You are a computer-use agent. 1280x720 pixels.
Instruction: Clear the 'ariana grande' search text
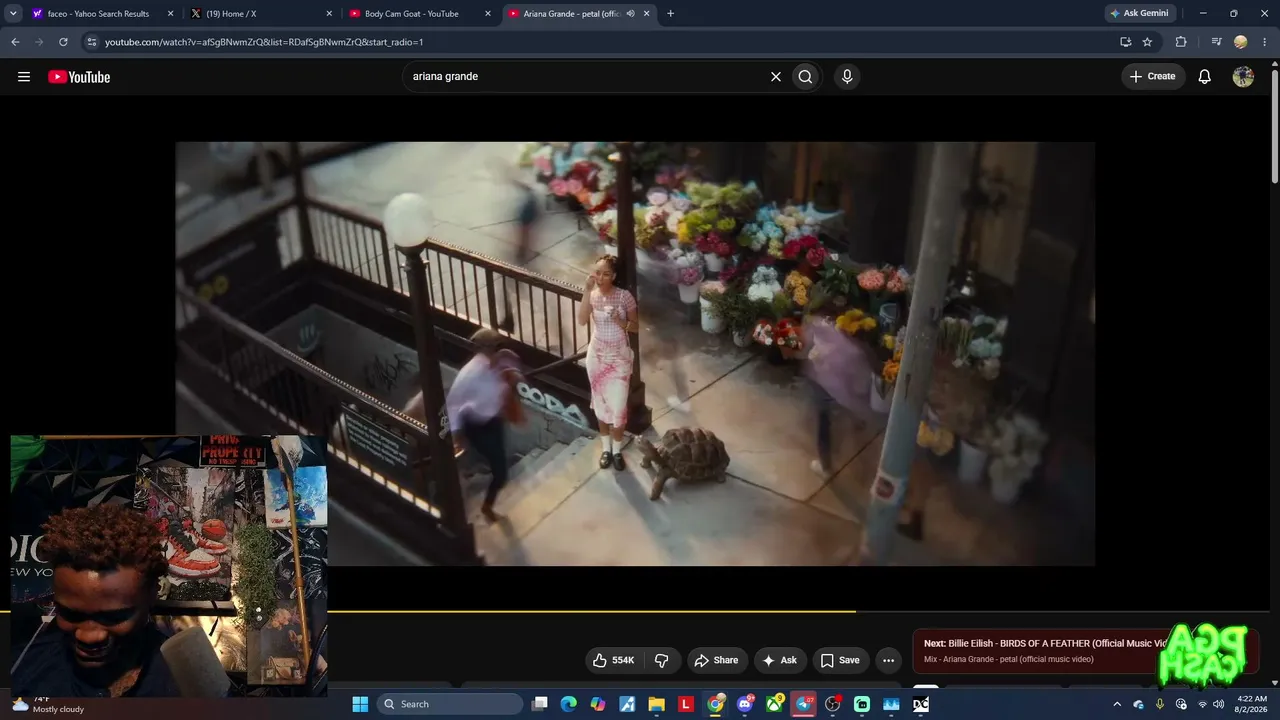(x=775, y=77)
